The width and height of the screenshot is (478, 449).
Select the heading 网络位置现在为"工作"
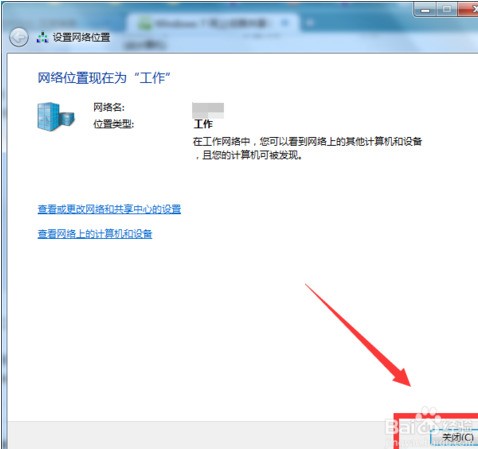104,78
